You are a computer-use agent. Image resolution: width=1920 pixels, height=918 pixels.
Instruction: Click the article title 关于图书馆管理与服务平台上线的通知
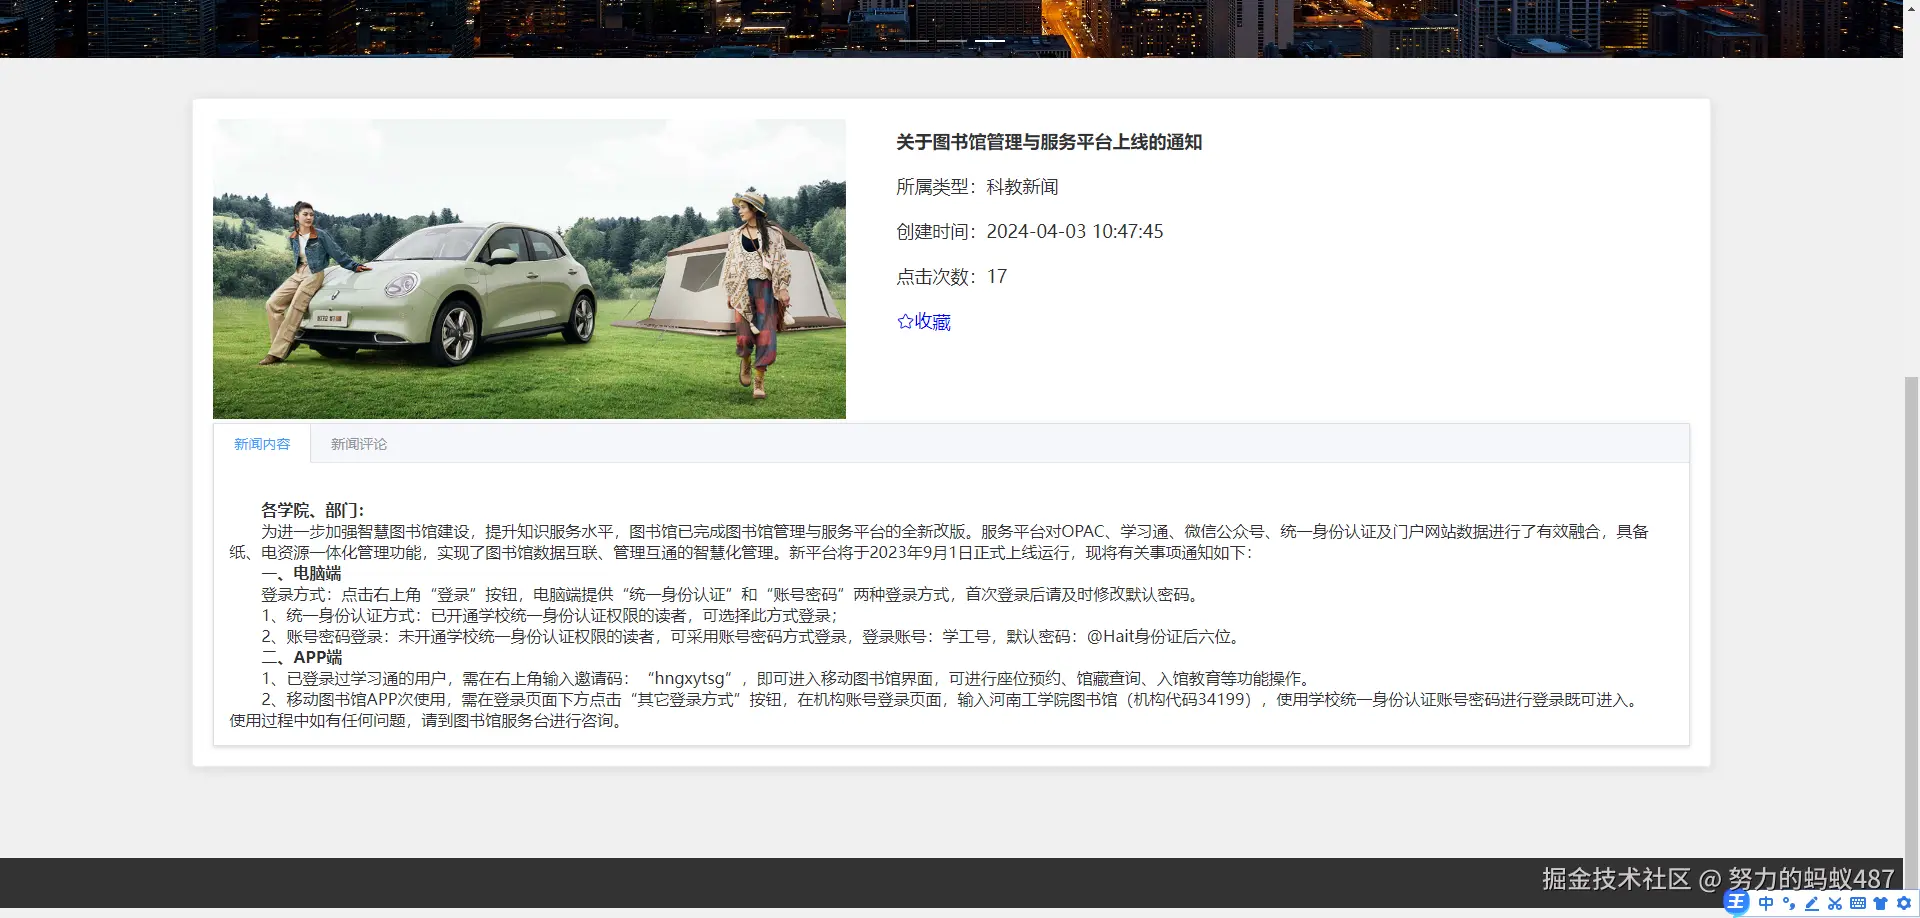(1049, 142)
